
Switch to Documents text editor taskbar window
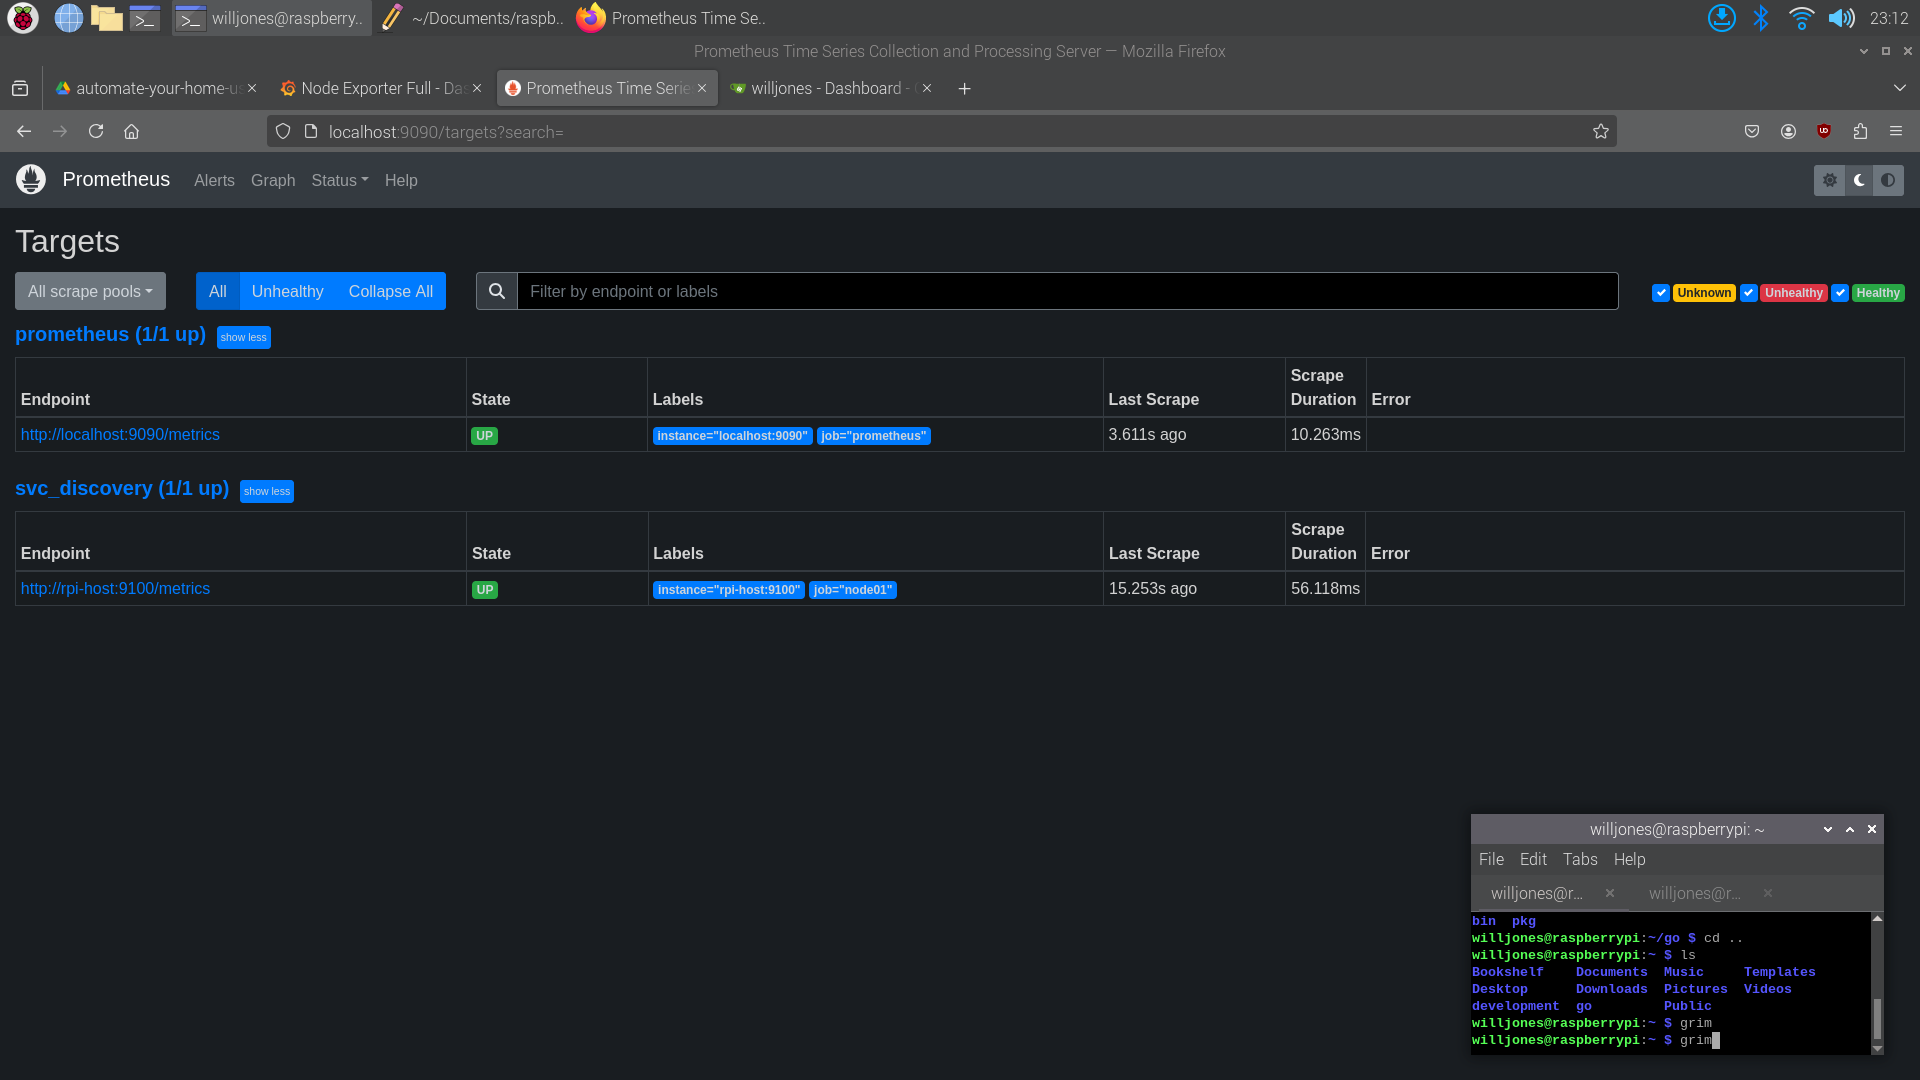(x=474, y=18)
